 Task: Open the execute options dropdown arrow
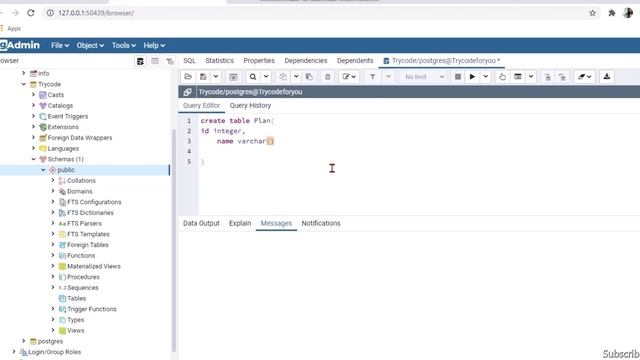tap(485, 77)
